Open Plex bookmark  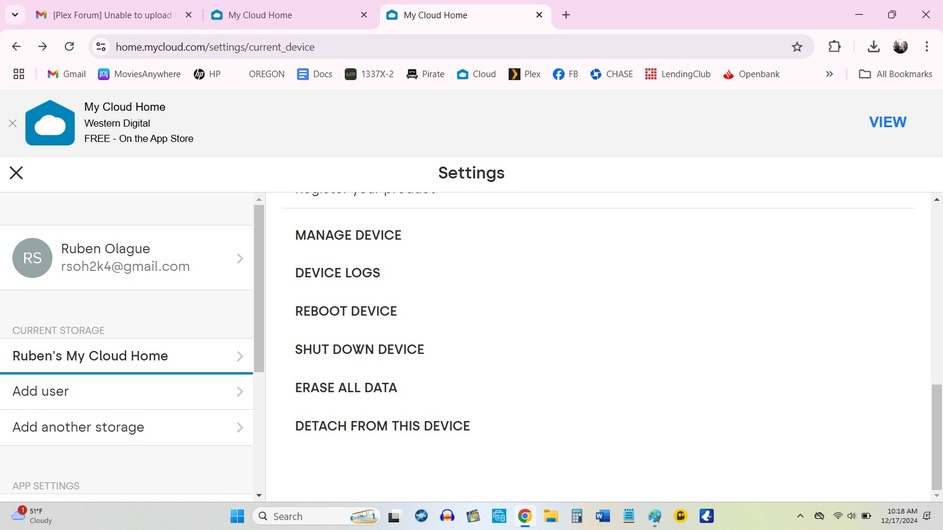pyautogui.click(x=524, y=74)
